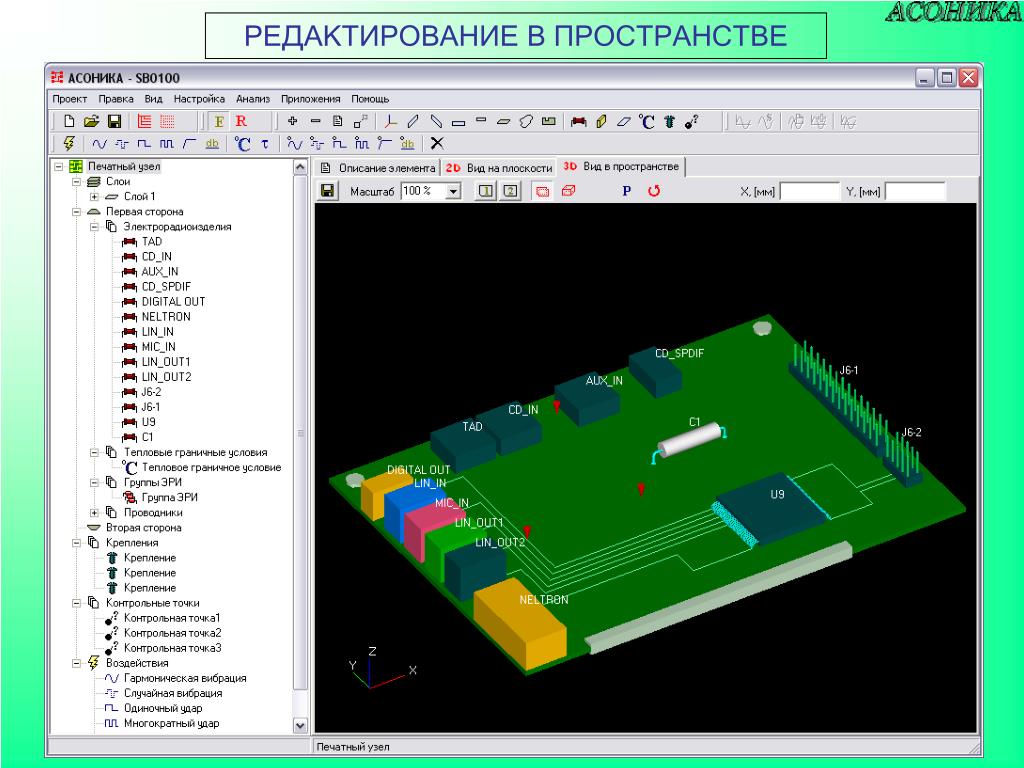Click the red resistor component icon
Viewport: 1024px width, 768px height.
(578, 121)
